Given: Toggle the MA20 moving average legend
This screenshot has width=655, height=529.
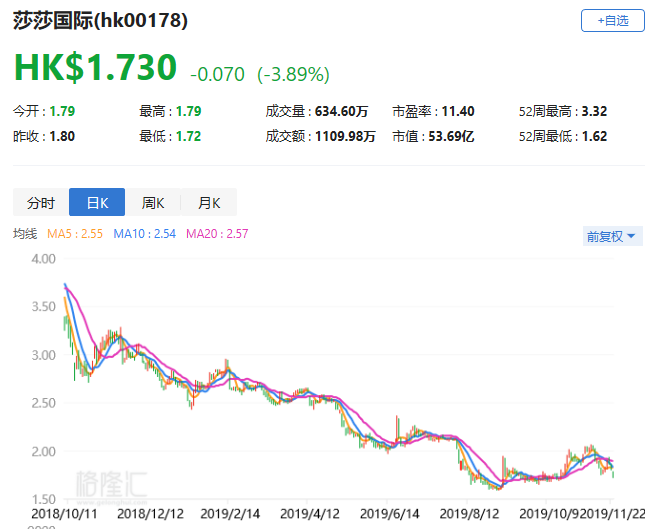Looking at the screenshot, I should [x=217, y=234].
